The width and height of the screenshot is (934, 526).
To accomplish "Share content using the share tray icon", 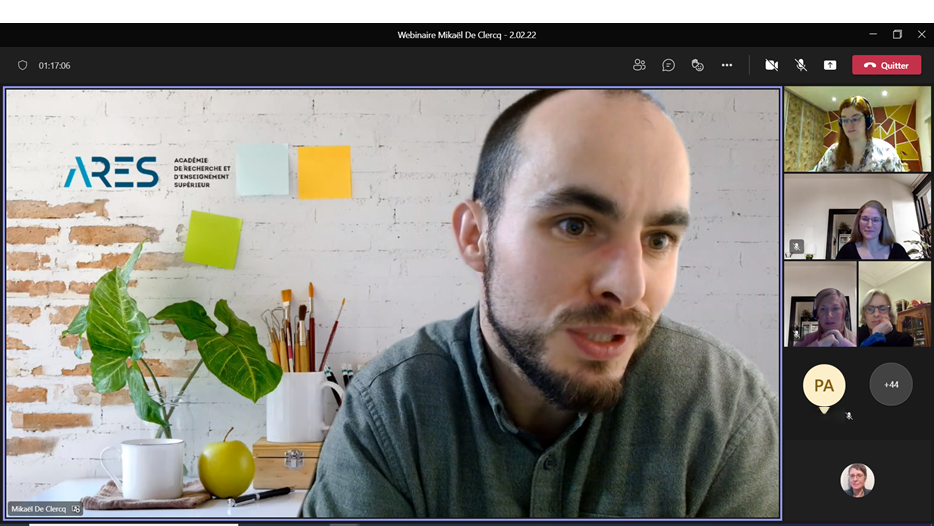I will coord(830,65).
